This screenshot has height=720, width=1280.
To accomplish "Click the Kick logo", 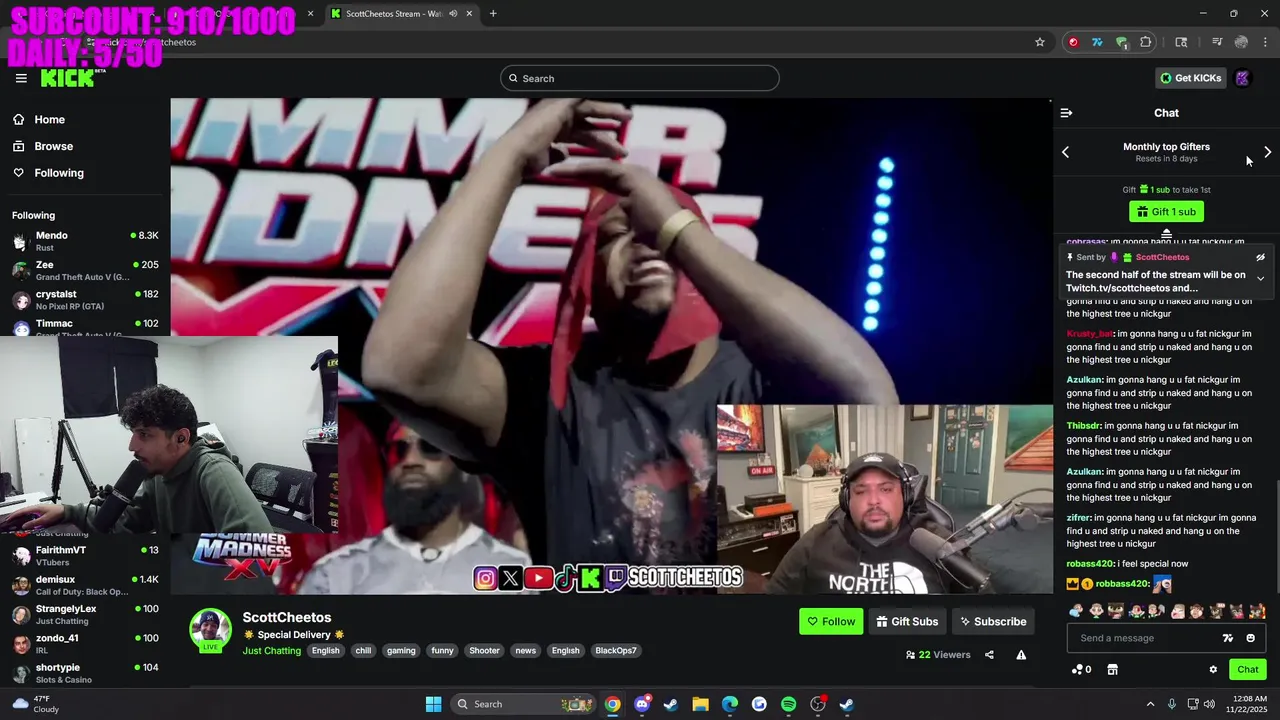I will point(67,78).
